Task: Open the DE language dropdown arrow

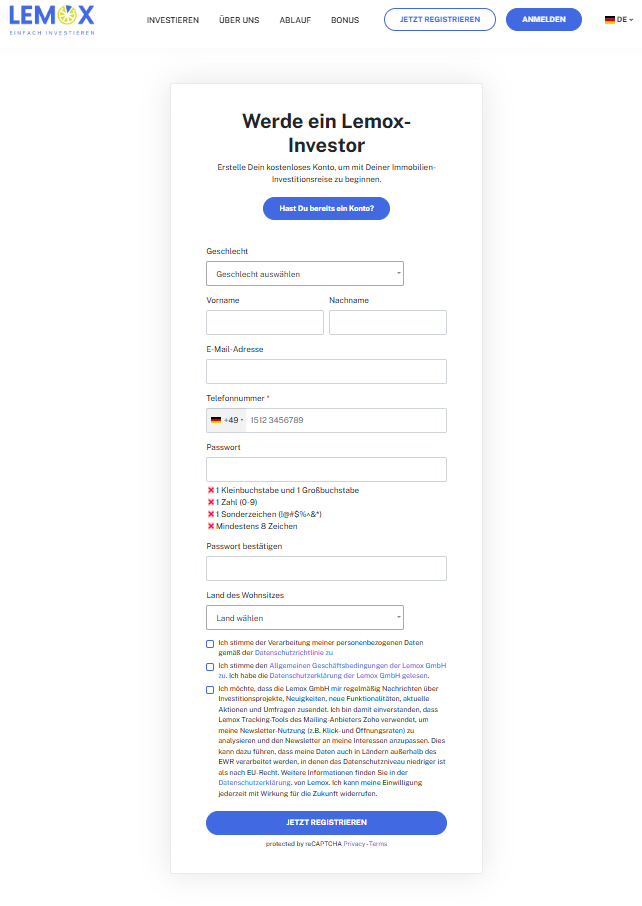Action: pyautogui.click(x=631, y=20)
